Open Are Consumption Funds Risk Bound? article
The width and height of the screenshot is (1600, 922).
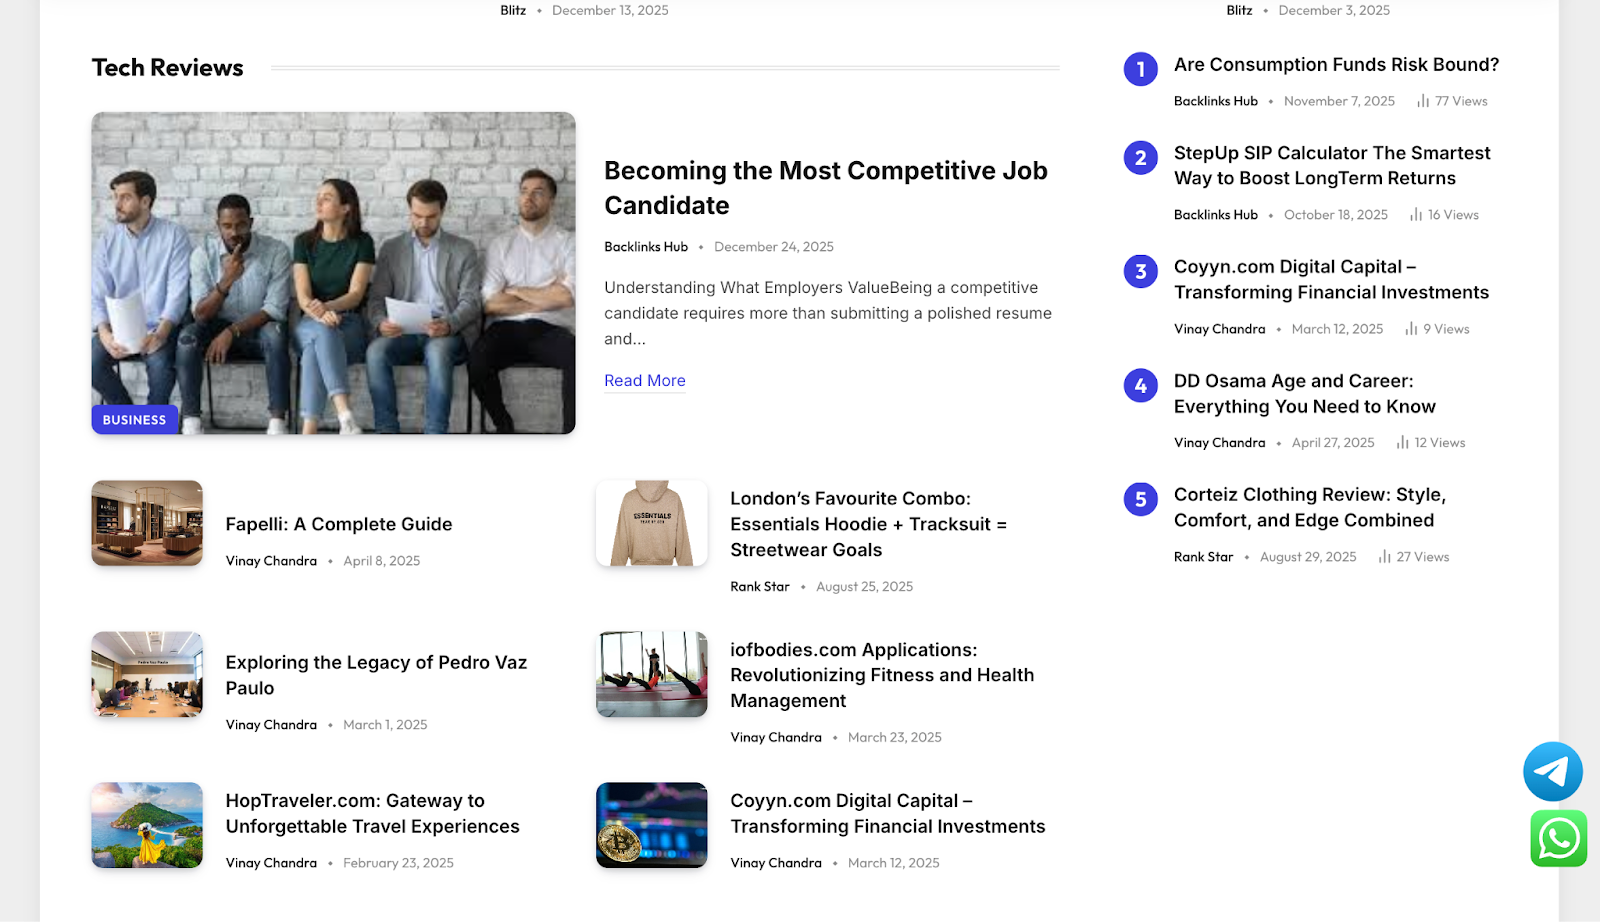point(1335,65)
